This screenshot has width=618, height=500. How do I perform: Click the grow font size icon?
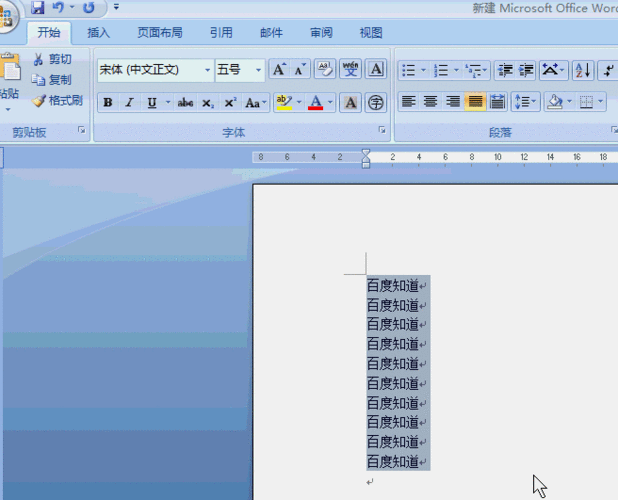[279, 70]
